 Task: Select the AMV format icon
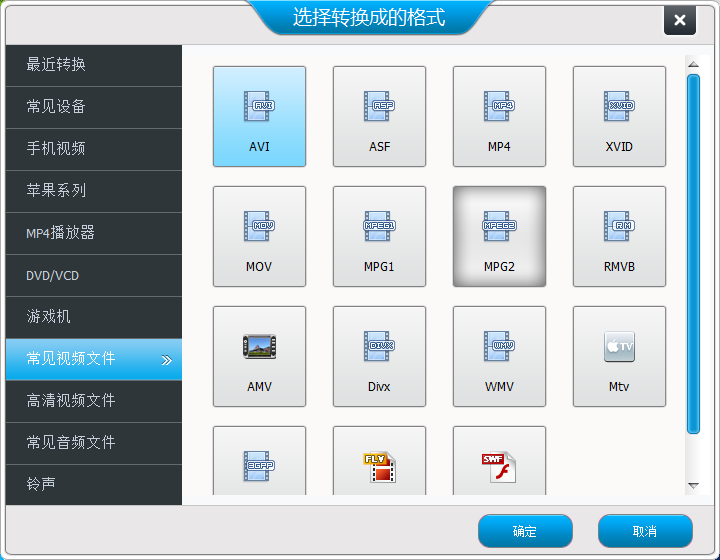pyautogui.click(x=259, y=347)
